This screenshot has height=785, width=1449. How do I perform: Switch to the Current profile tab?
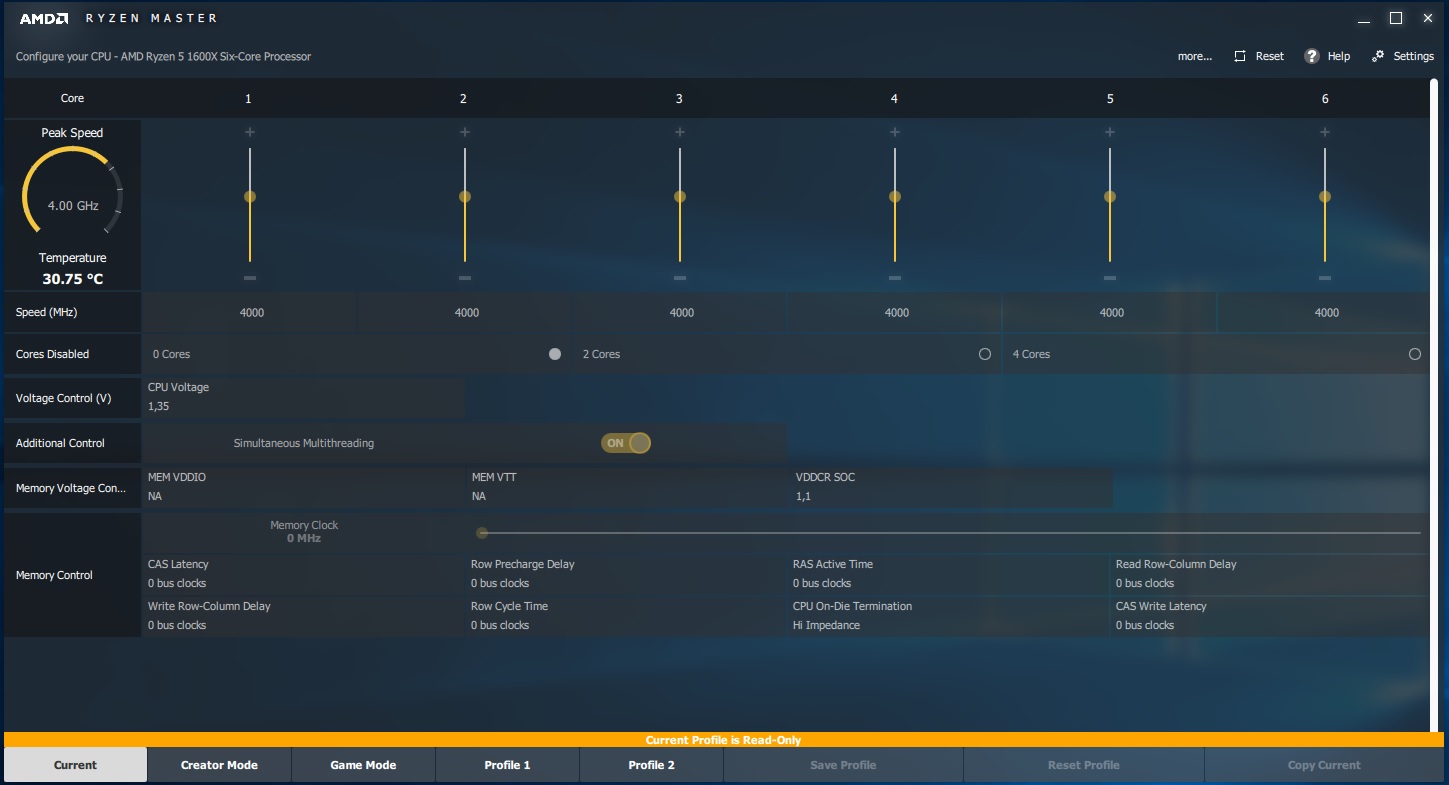75,765
